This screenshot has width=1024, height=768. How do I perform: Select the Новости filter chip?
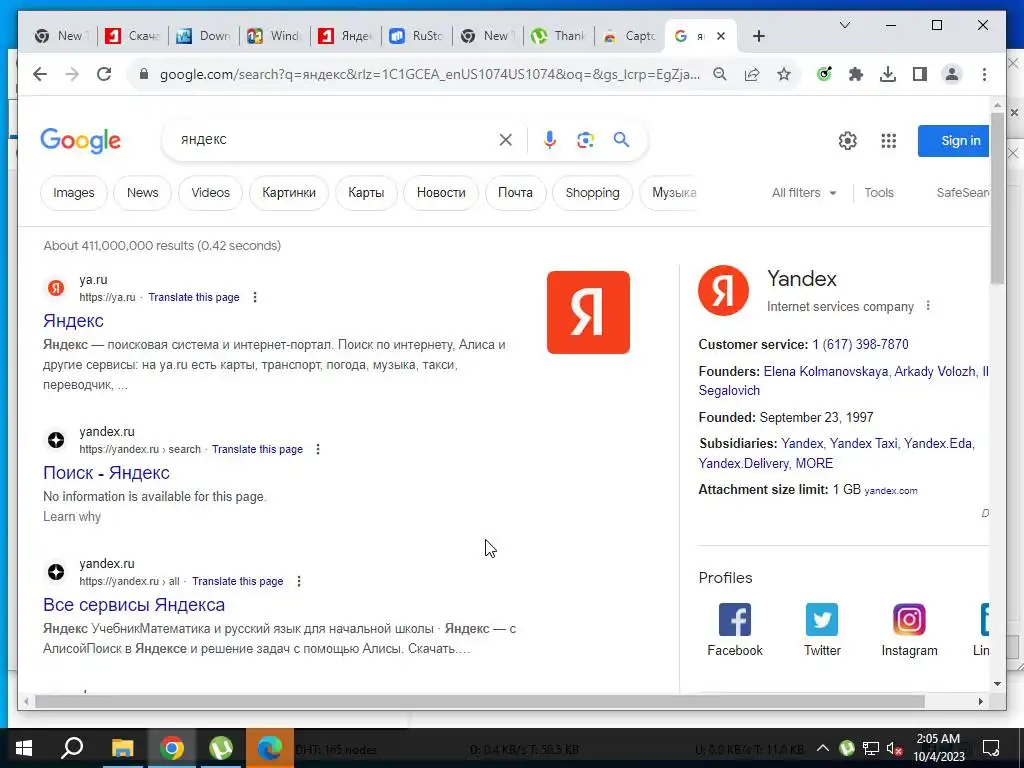tap(441, 193)
